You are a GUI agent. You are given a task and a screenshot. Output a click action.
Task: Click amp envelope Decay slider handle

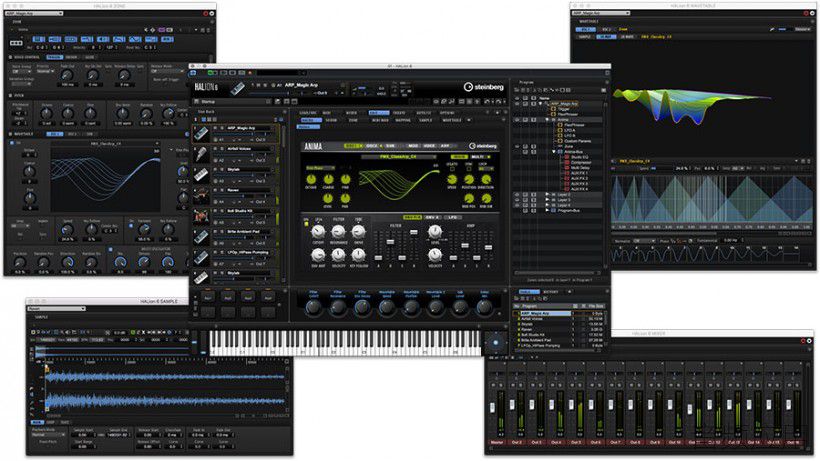(x=465, y=245)
